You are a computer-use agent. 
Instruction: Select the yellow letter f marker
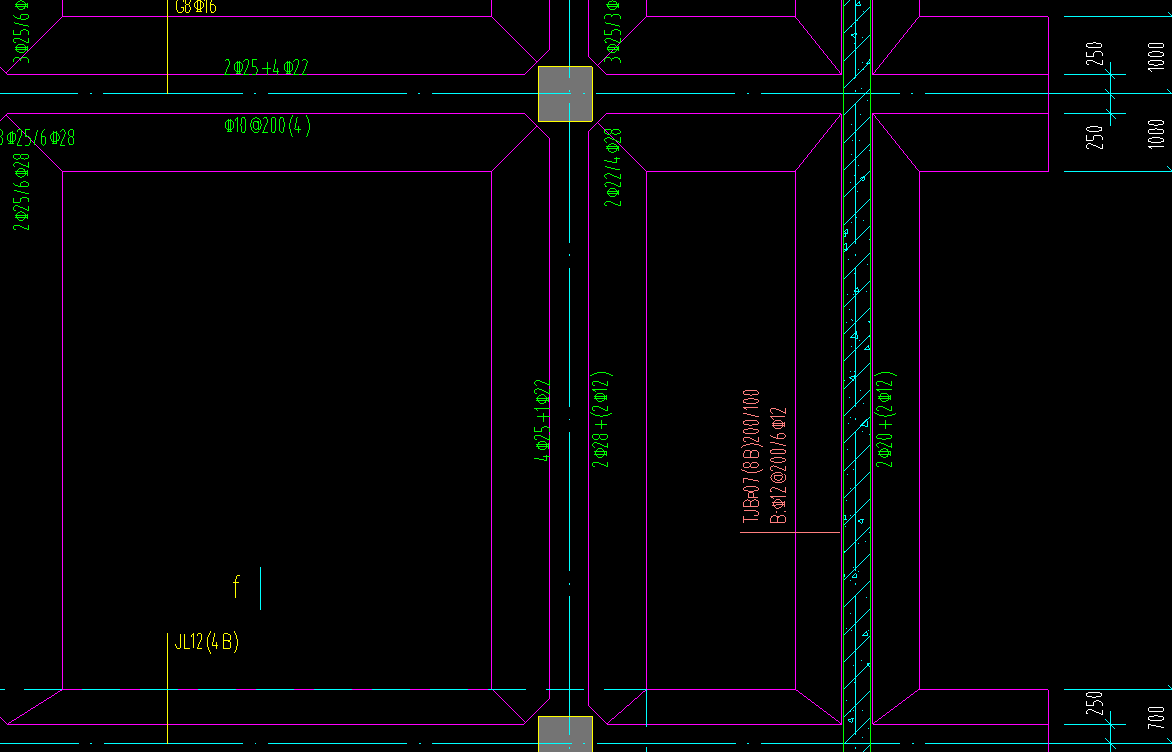pos(236,586)
